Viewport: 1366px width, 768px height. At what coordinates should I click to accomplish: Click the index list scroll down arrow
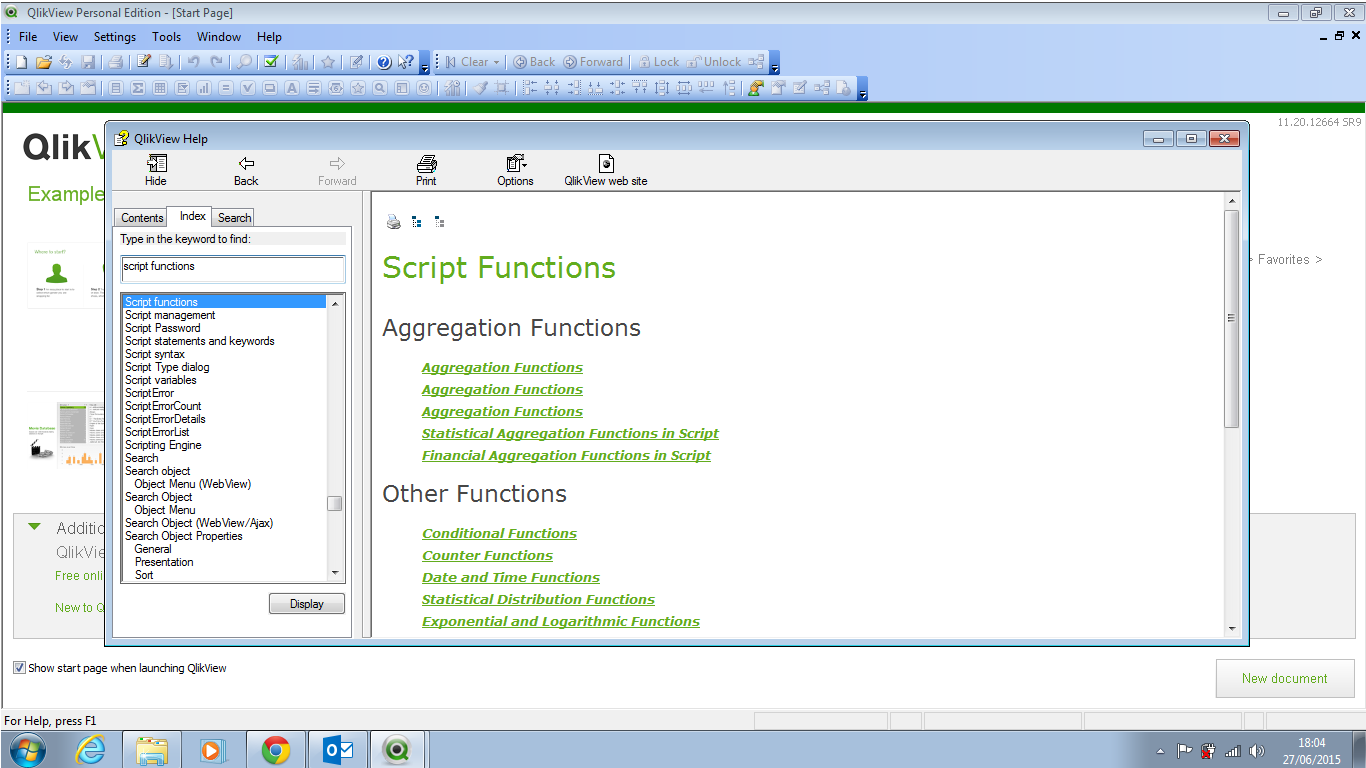coord(335,574)
